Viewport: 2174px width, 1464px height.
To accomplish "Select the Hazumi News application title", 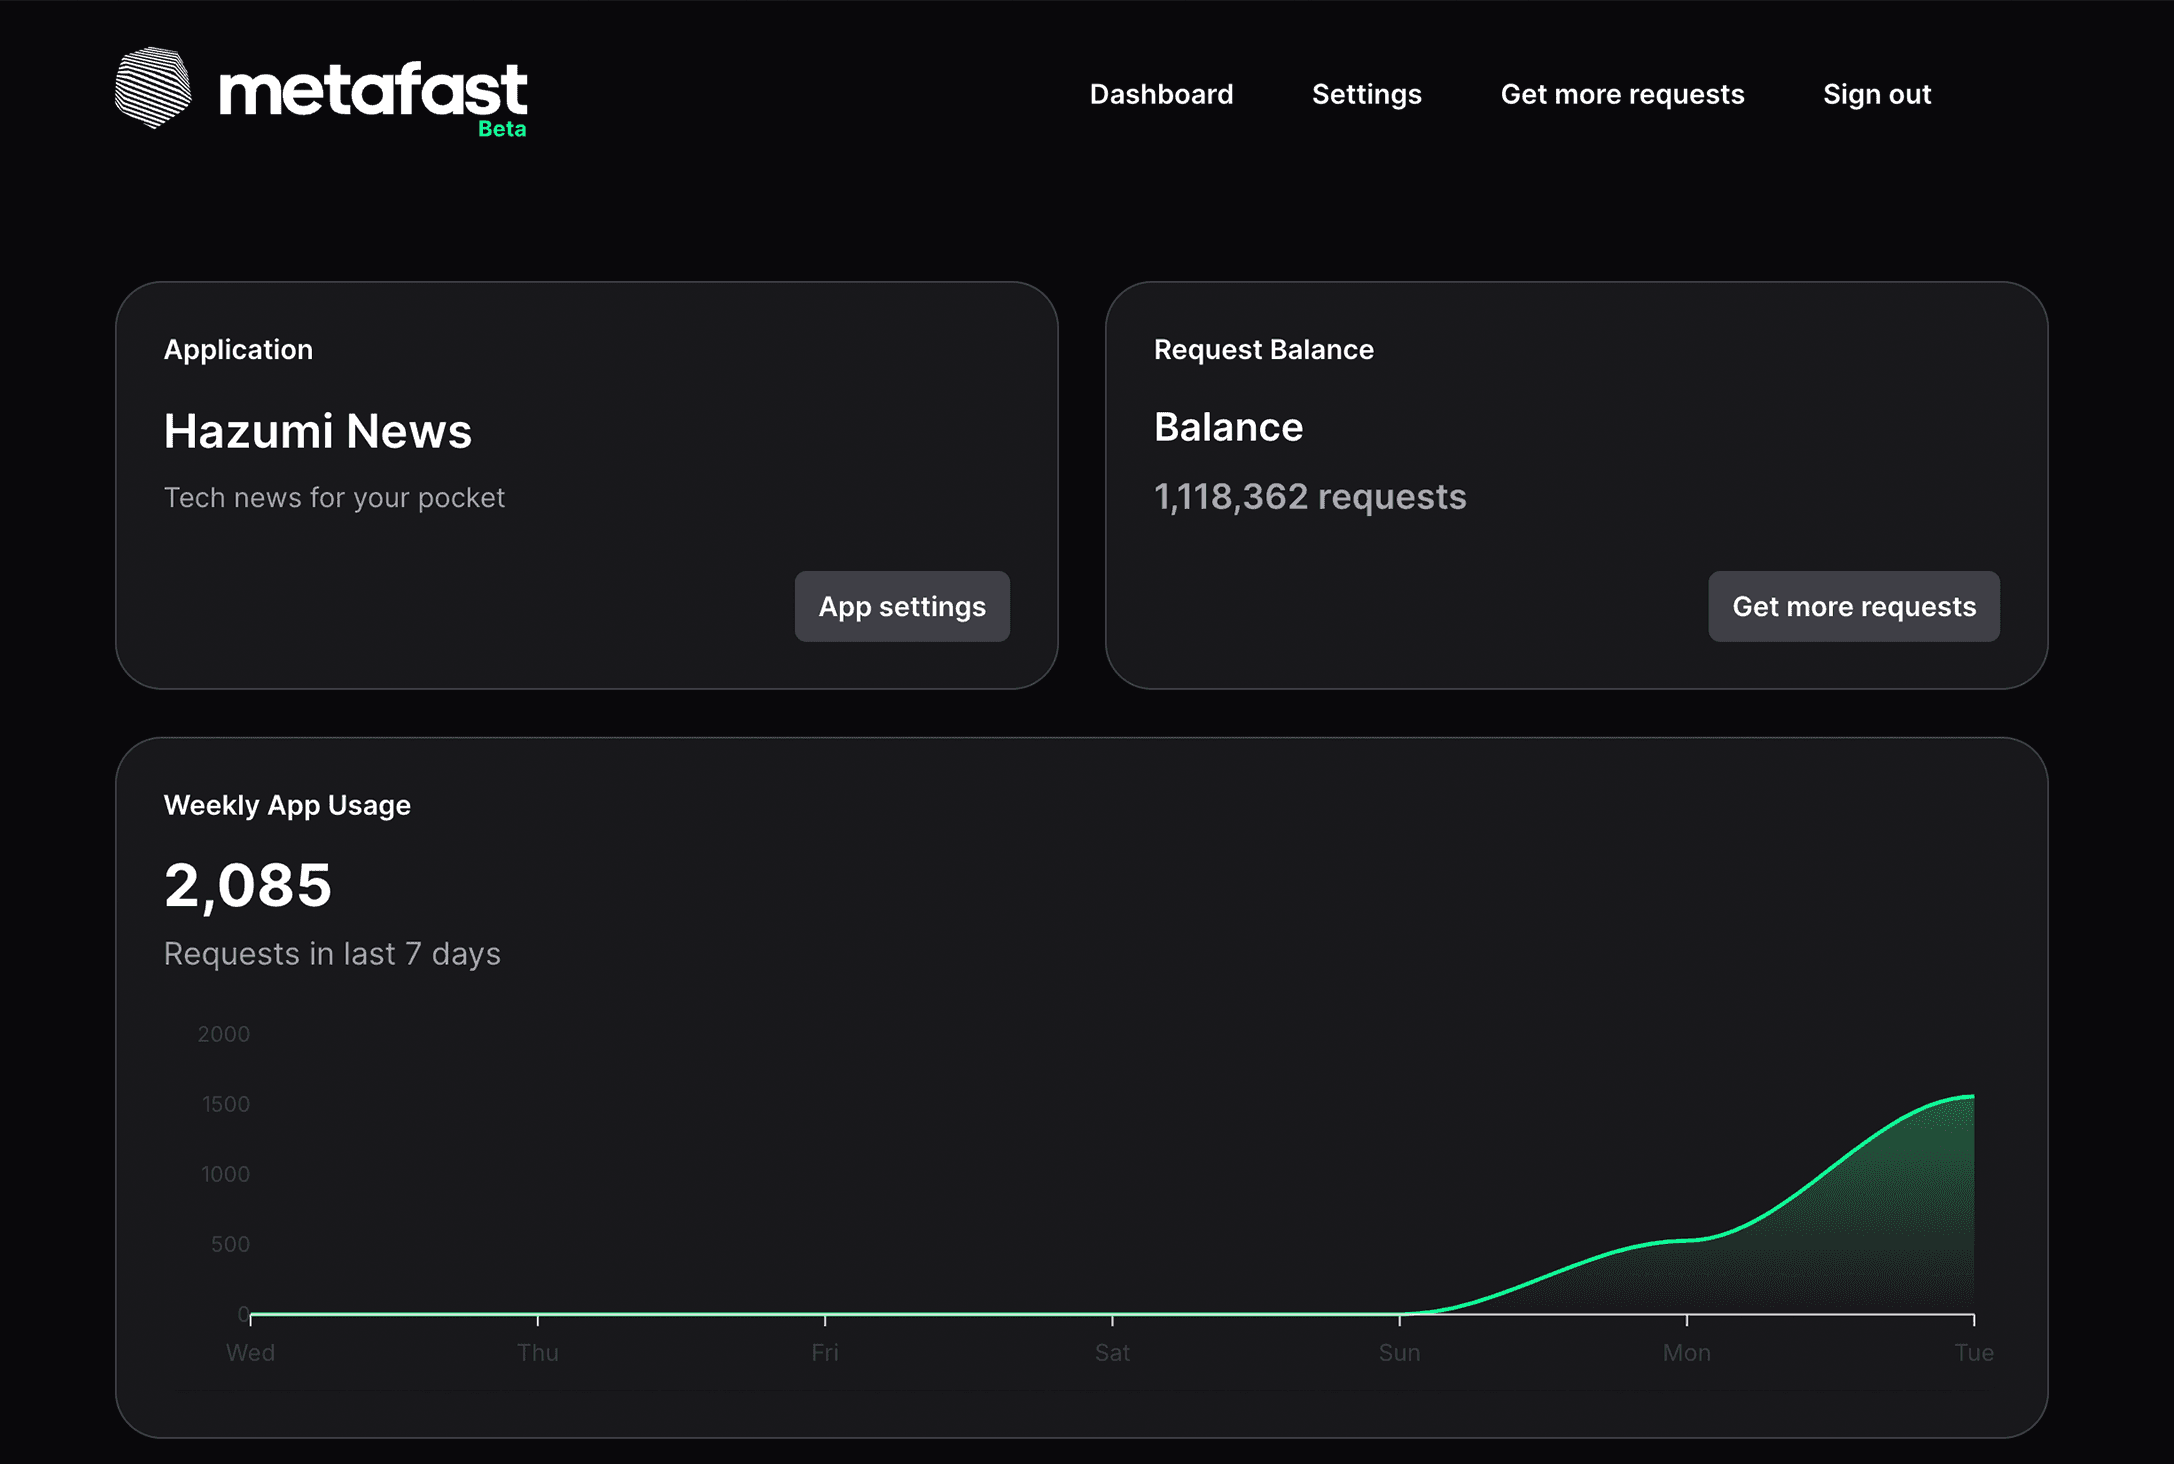I will (x=317, y=431).
